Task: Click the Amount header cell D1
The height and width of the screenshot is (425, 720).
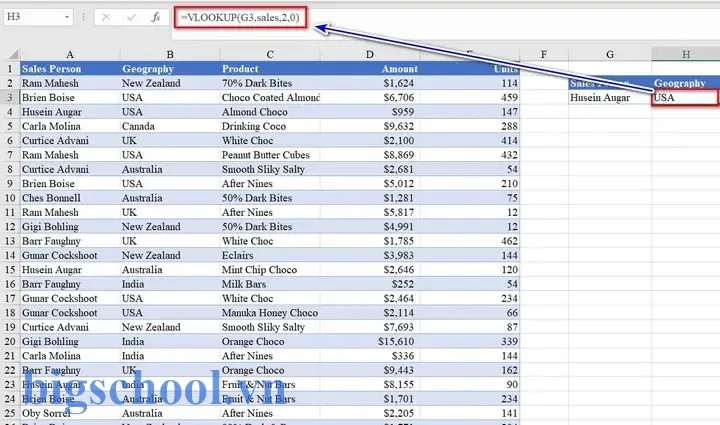Action: coord(370,69)
